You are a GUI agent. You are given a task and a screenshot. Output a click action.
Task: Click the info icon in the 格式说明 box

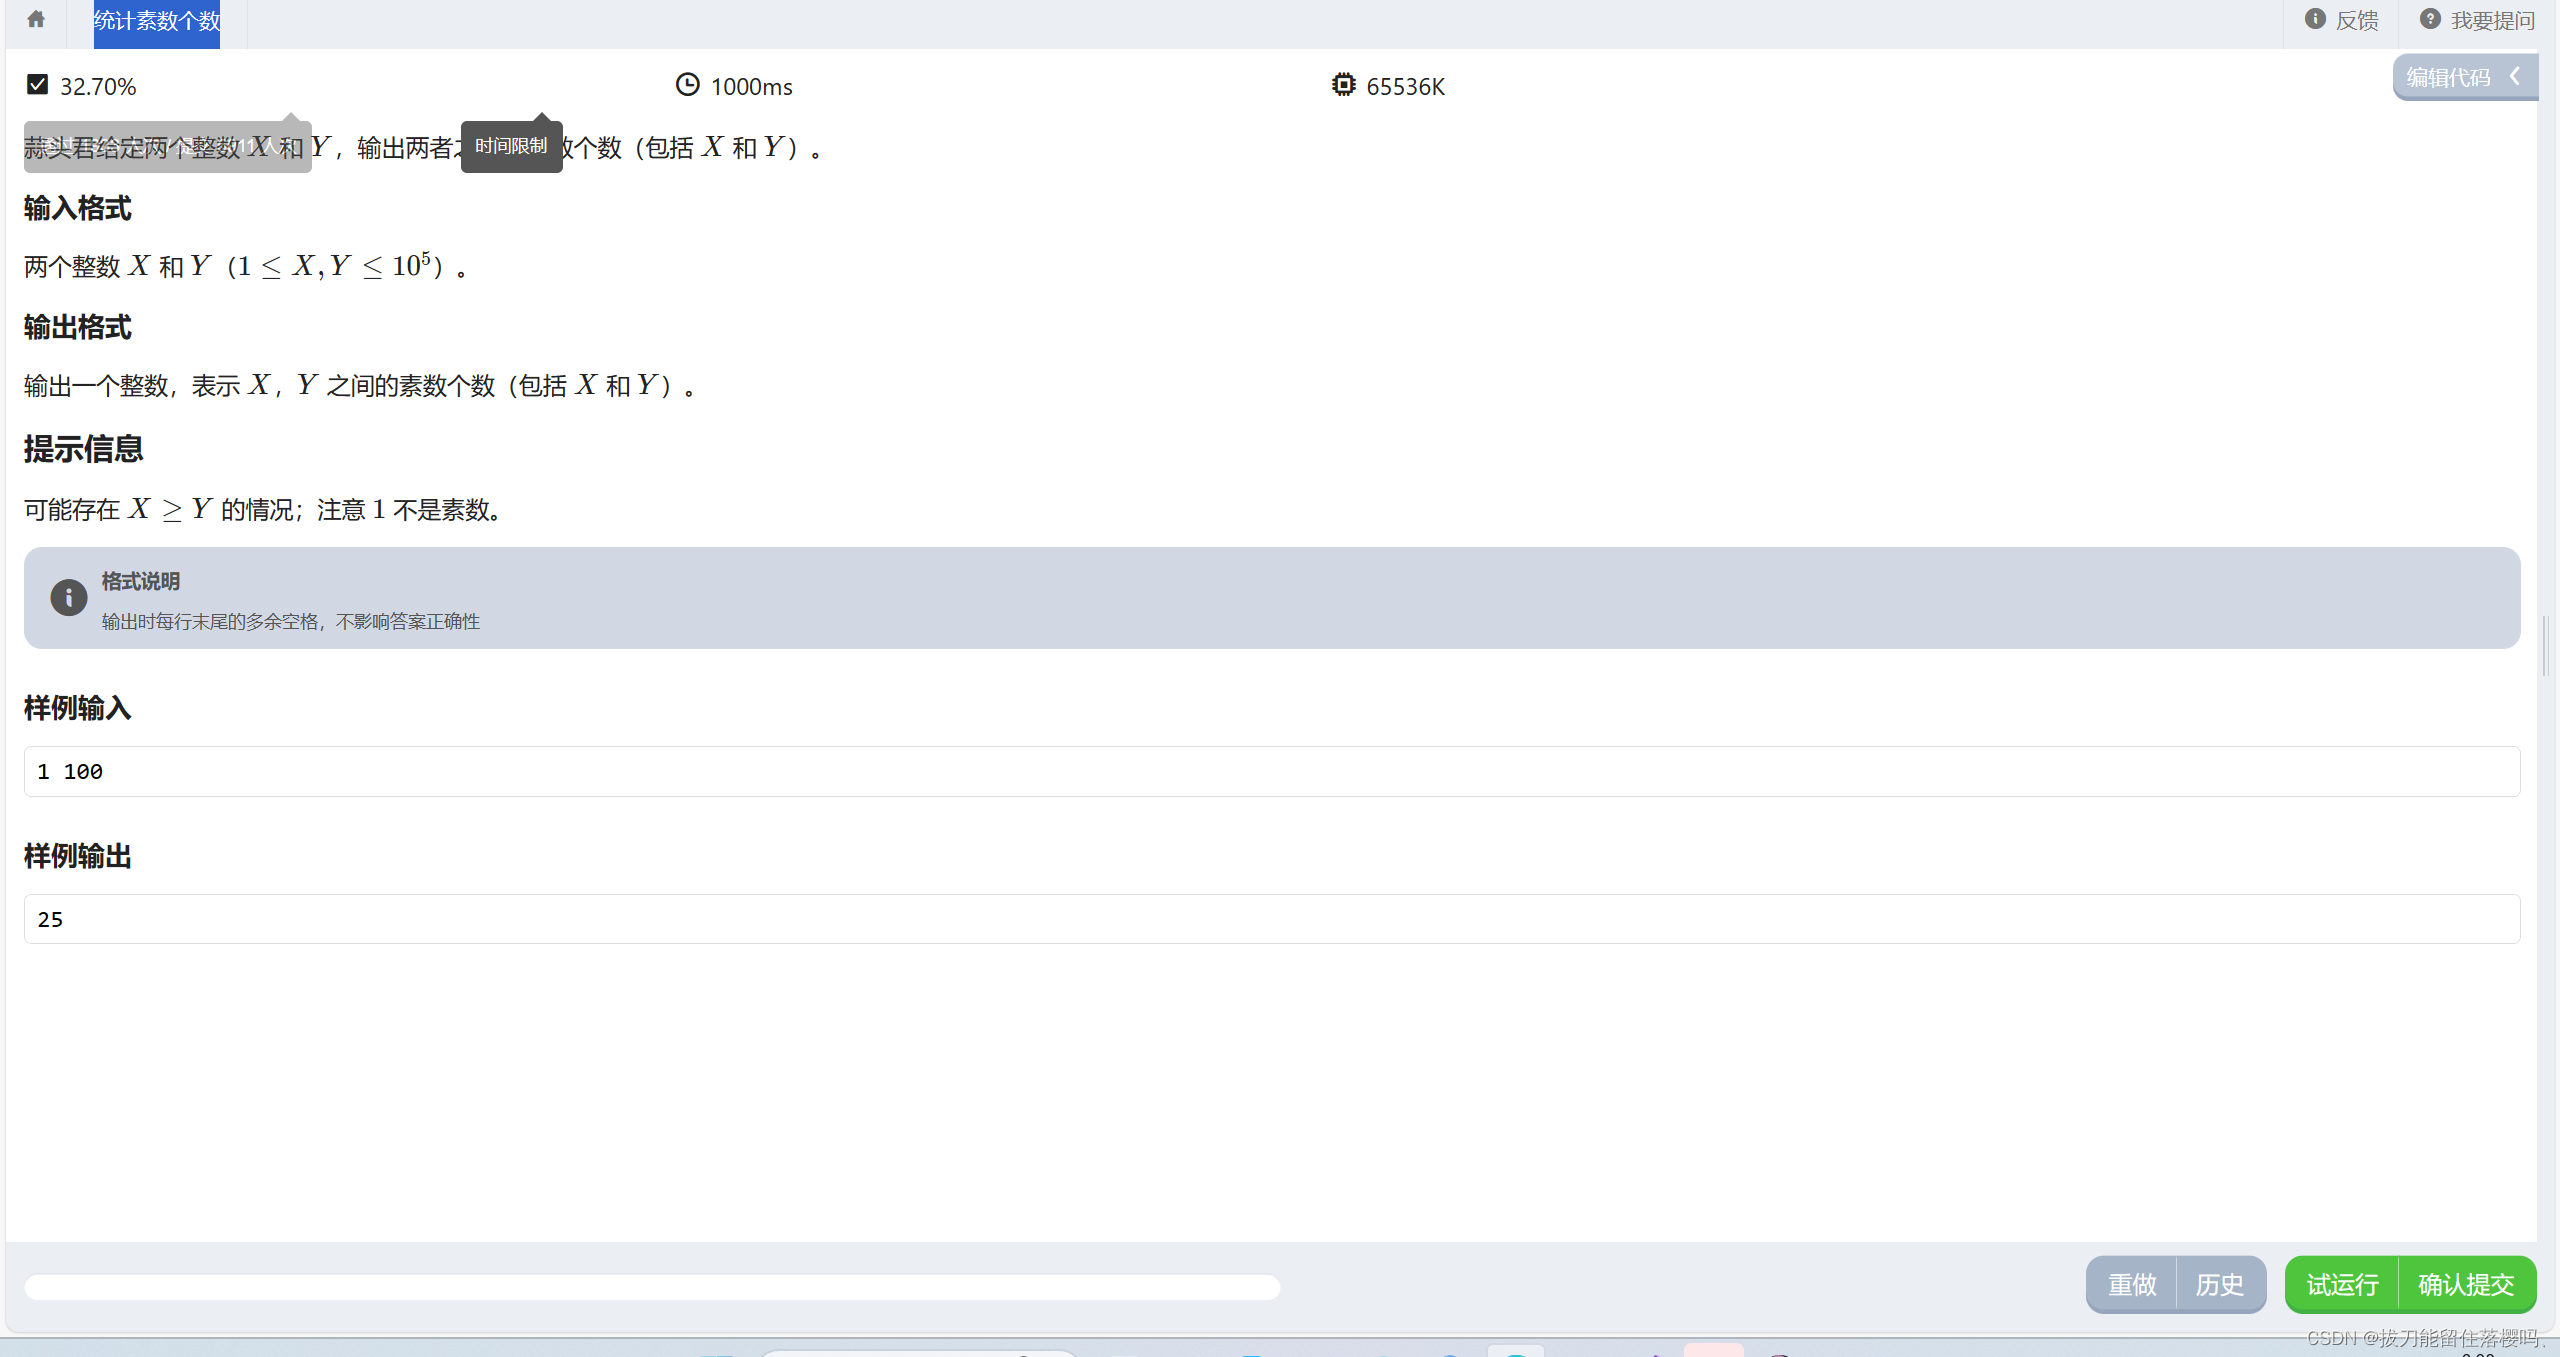point(69,598)
